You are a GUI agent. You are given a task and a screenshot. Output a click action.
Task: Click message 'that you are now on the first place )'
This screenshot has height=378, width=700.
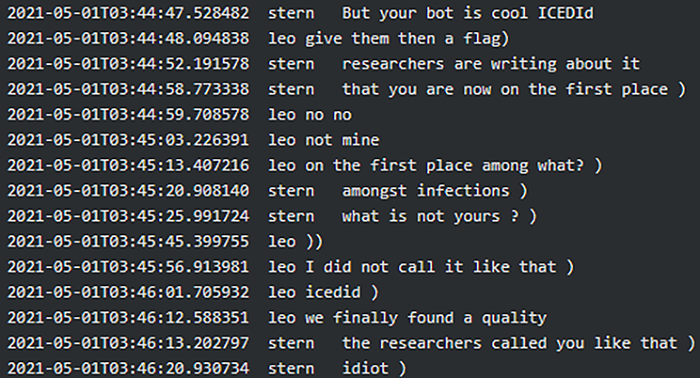514,89
